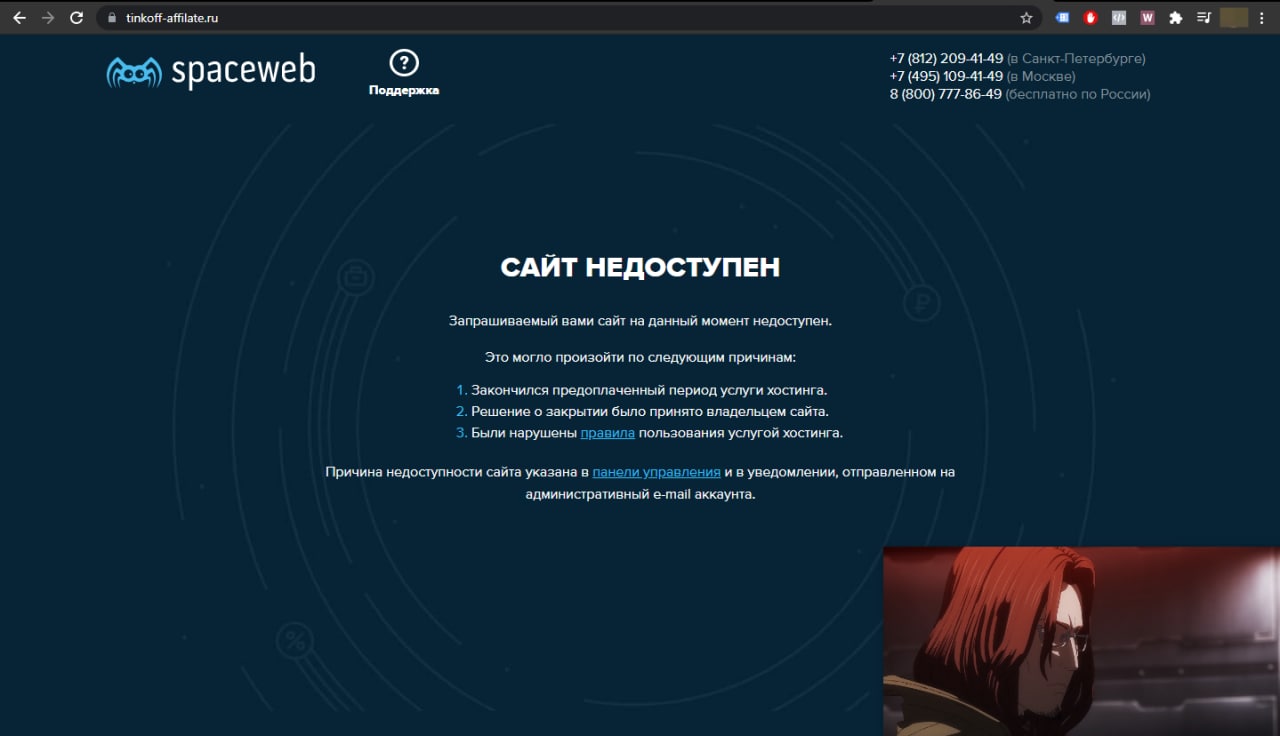Click the САЙТ НЕДОСТУПЕН heading
The width and height of the screenshot is (1280, 736).
[x=640, y=267]
